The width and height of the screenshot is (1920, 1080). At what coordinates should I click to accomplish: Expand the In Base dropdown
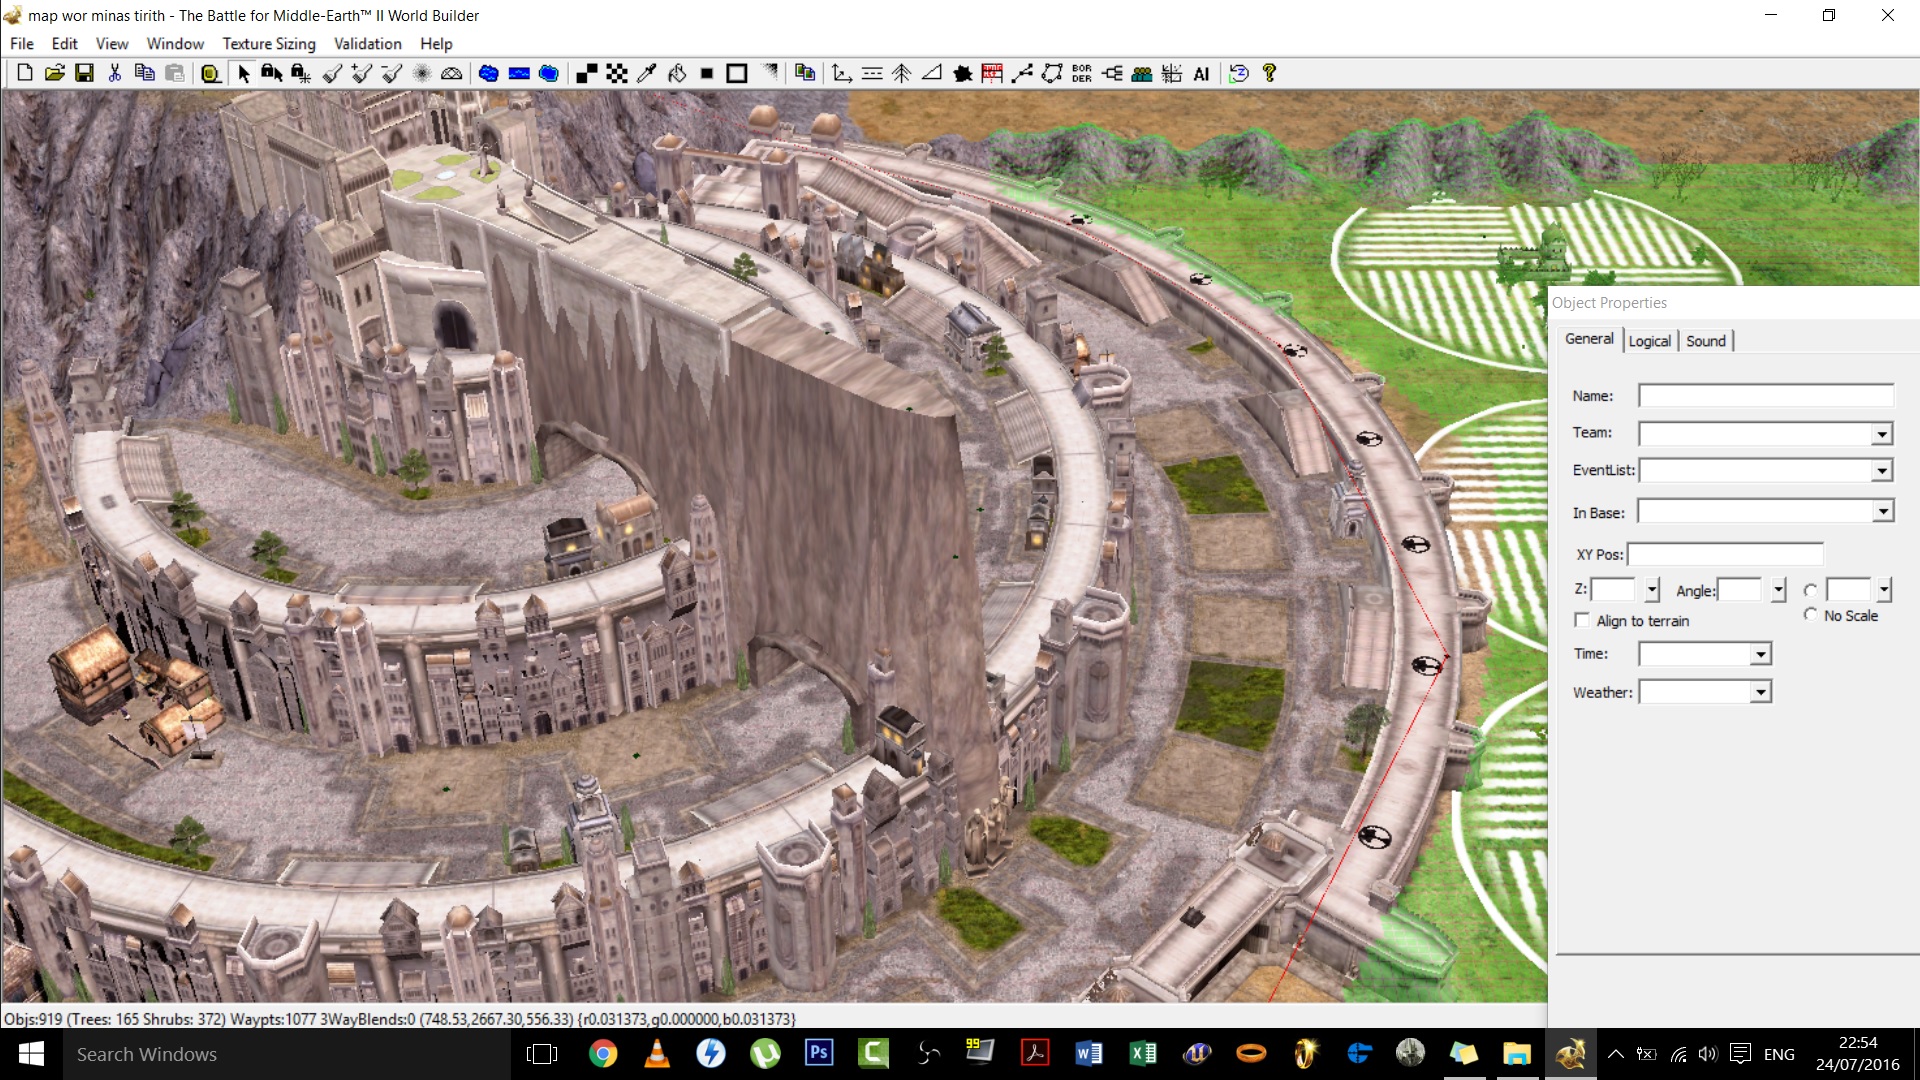(1882, 511)
